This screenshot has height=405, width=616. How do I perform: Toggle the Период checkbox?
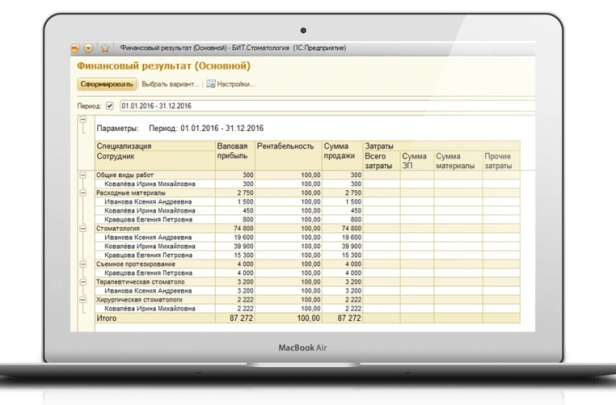110,104
